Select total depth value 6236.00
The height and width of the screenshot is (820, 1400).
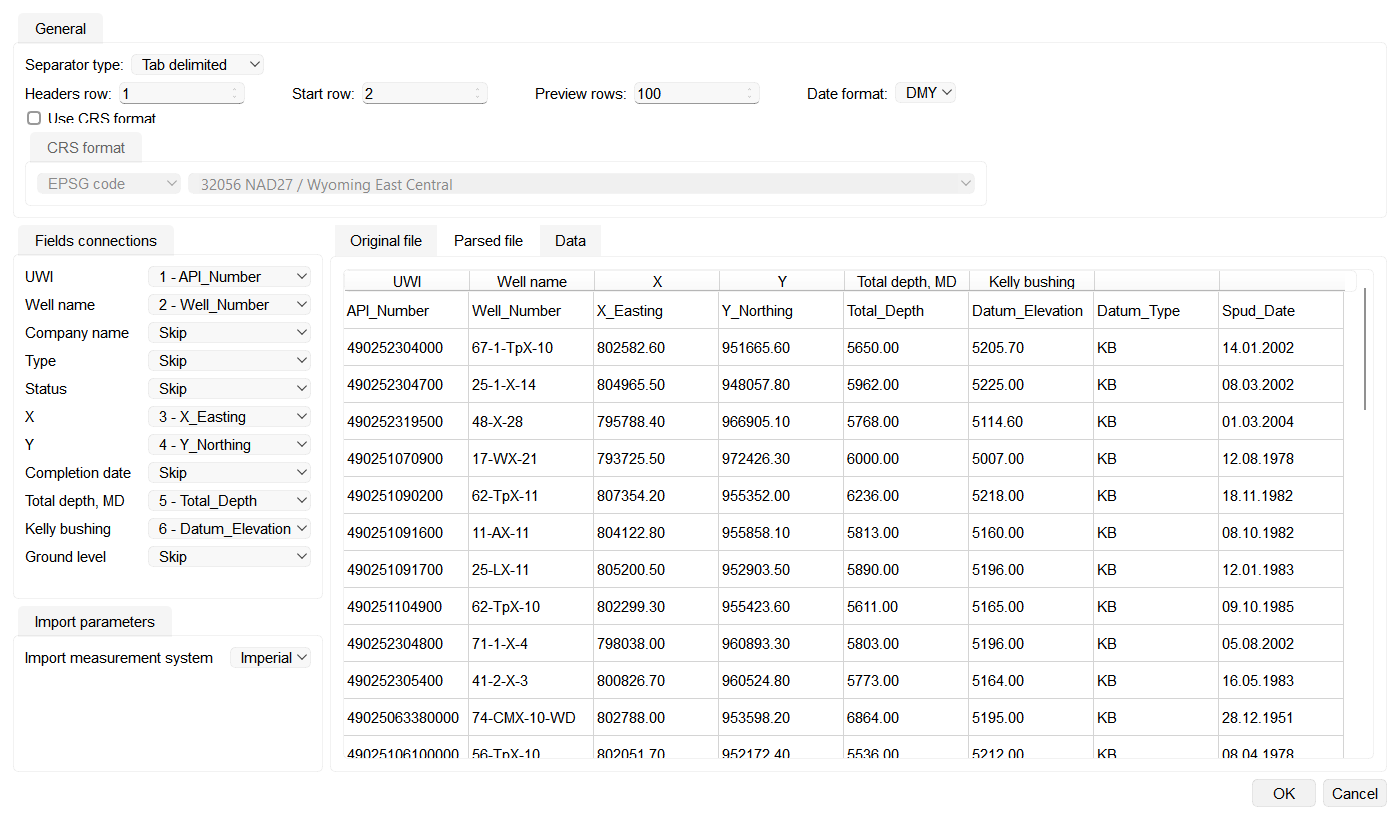(906, 495)
